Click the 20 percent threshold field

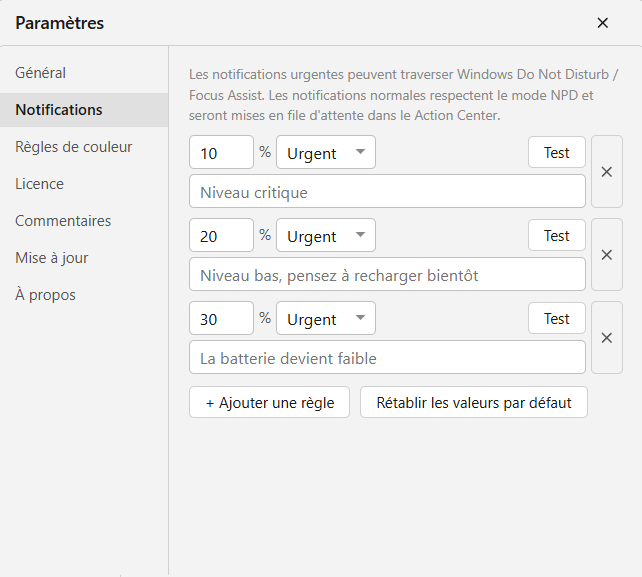point(222,235)
